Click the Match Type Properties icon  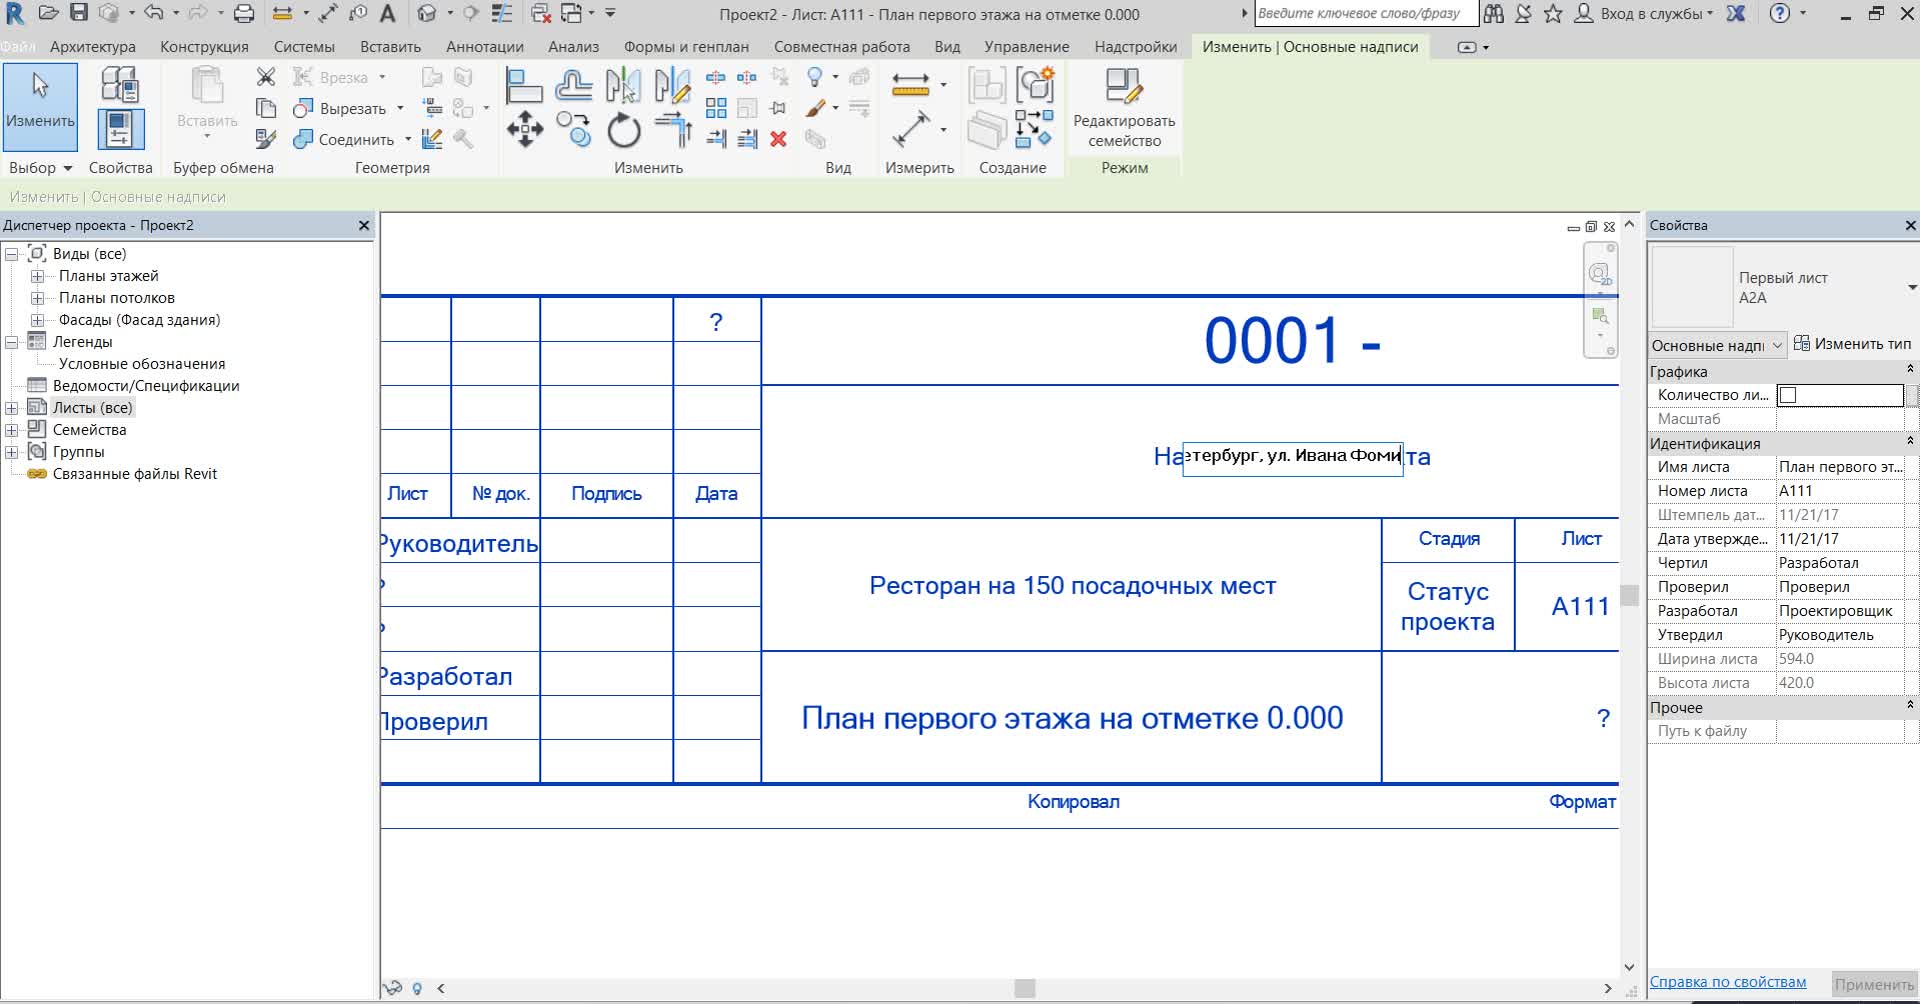pos(265,139)
